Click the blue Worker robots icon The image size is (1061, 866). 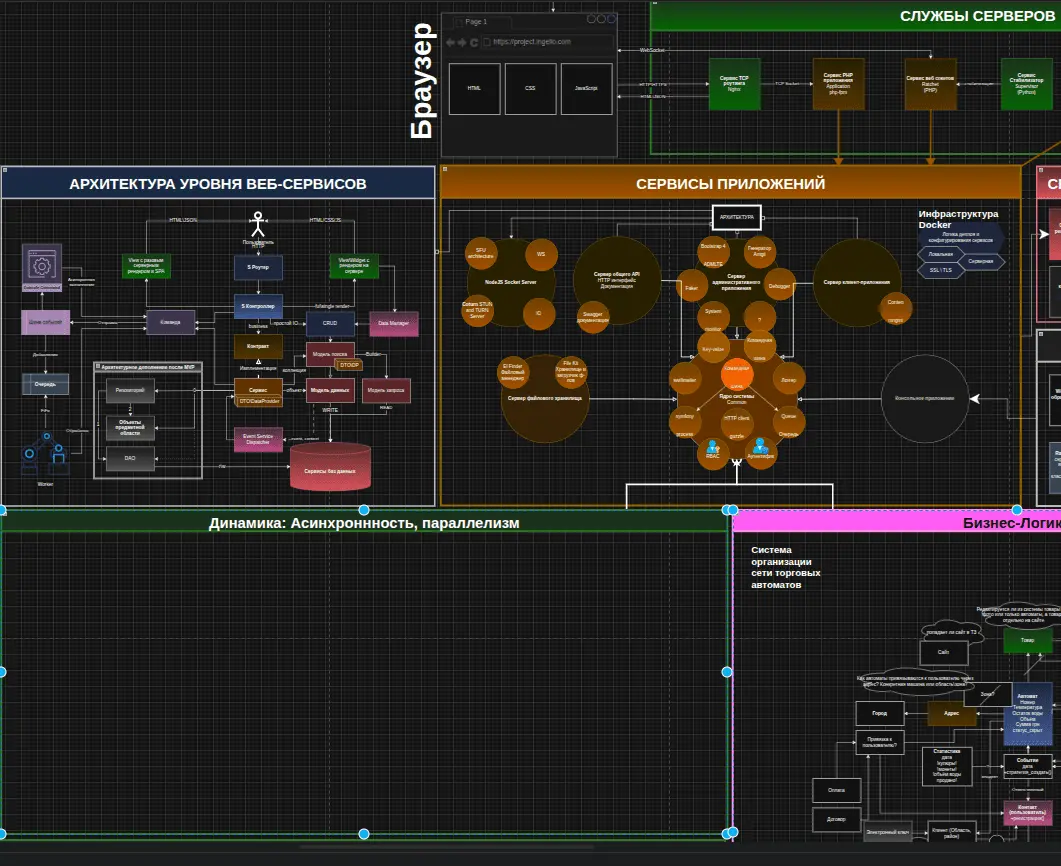(45, 453)
